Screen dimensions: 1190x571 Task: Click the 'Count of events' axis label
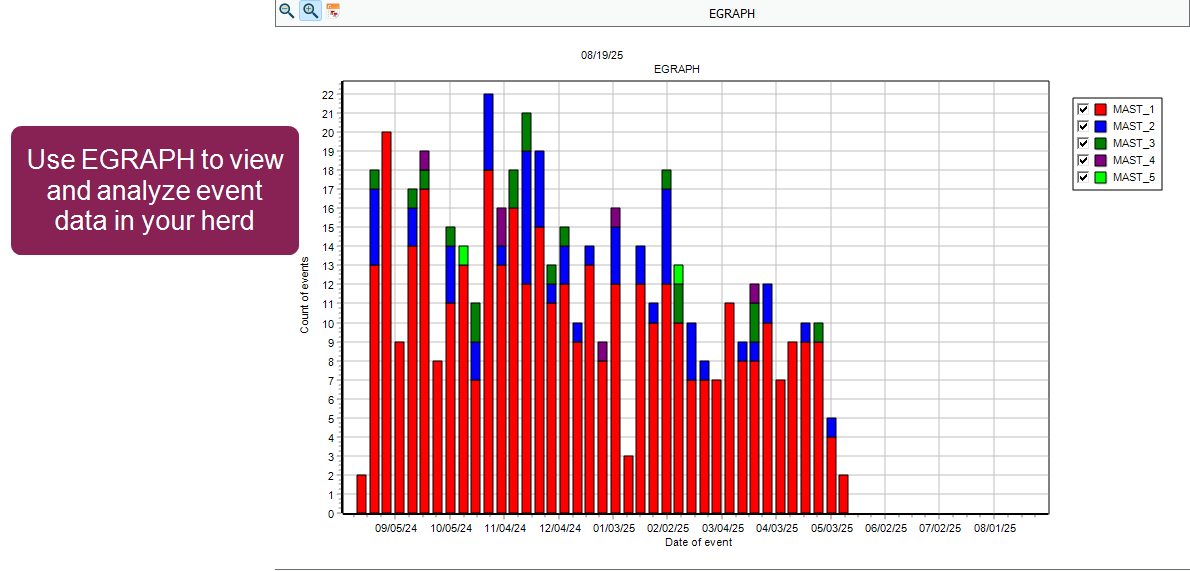point(305,295)
